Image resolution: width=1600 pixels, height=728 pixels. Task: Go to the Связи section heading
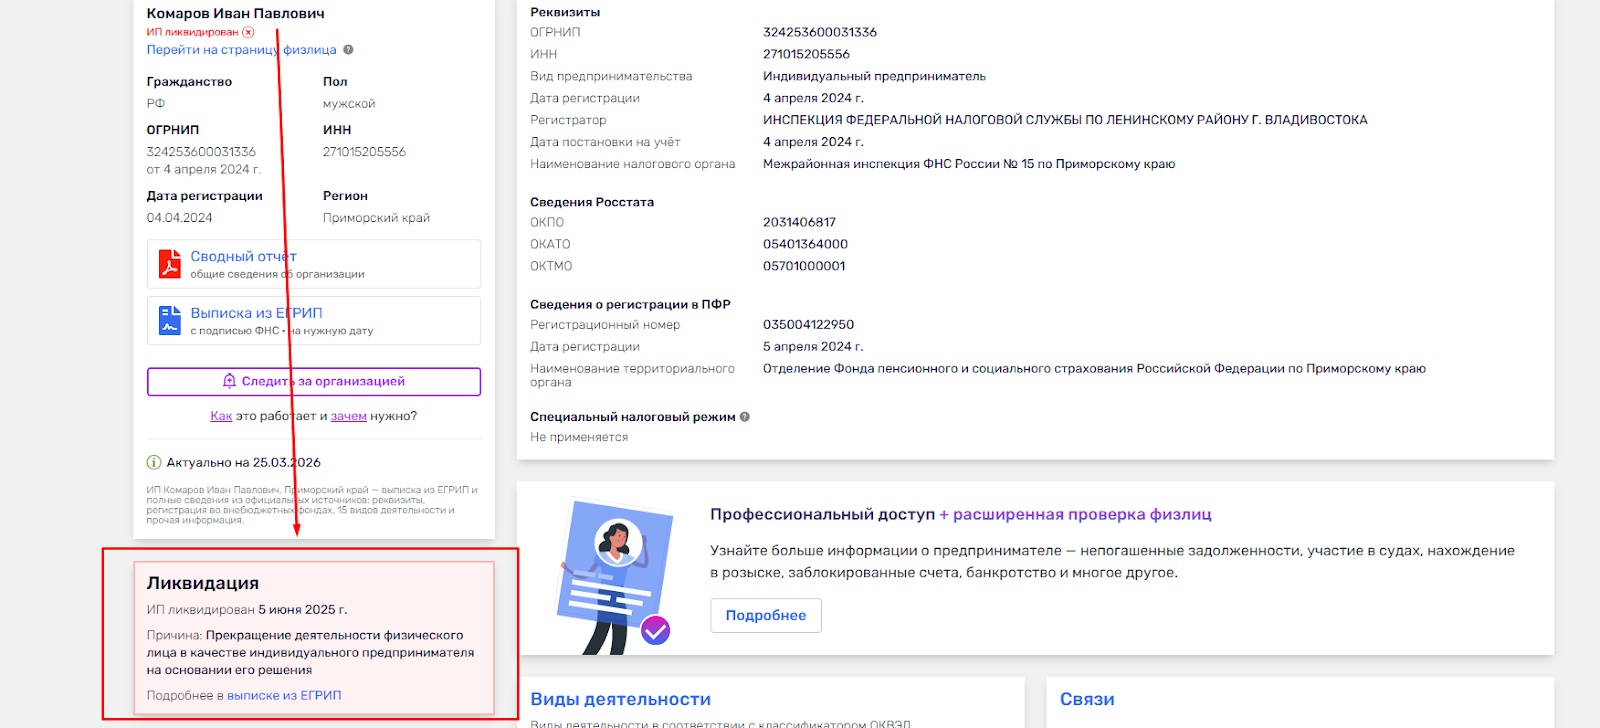coord(1087,699)
